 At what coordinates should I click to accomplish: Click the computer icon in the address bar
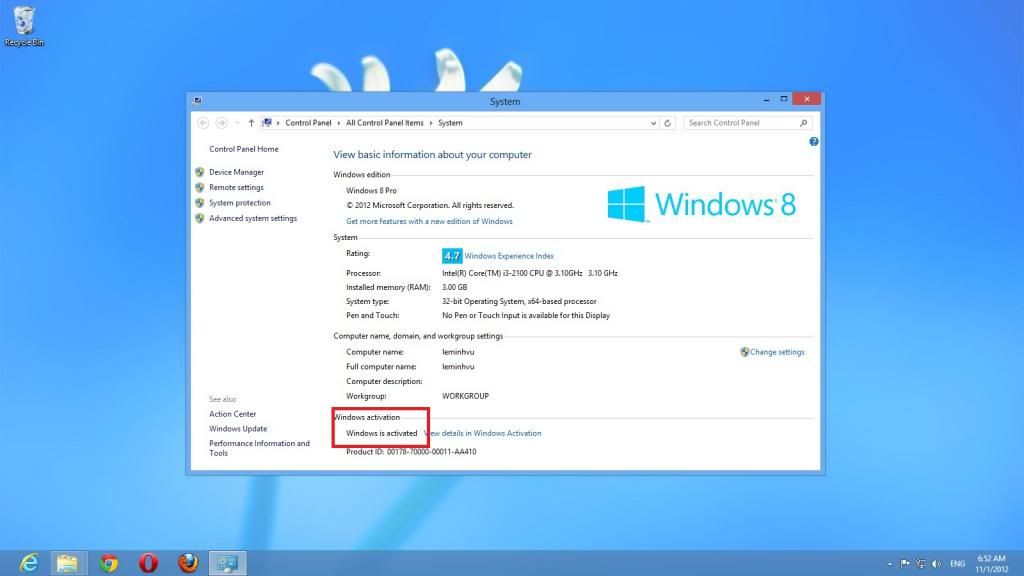tap(266, 123)
